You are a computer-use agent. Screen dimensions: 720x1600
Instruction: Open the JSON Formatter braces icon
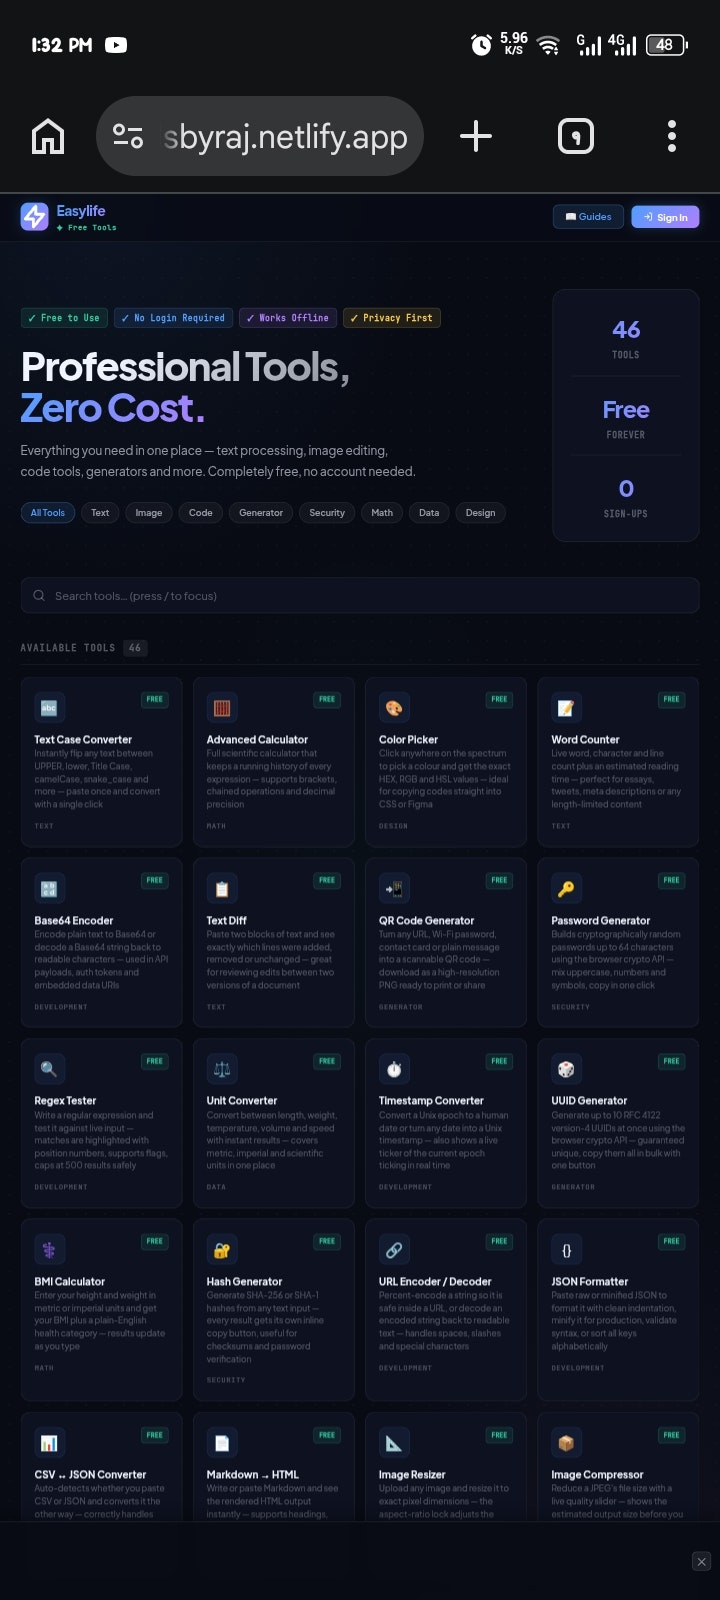click(x=566, y=1250)
